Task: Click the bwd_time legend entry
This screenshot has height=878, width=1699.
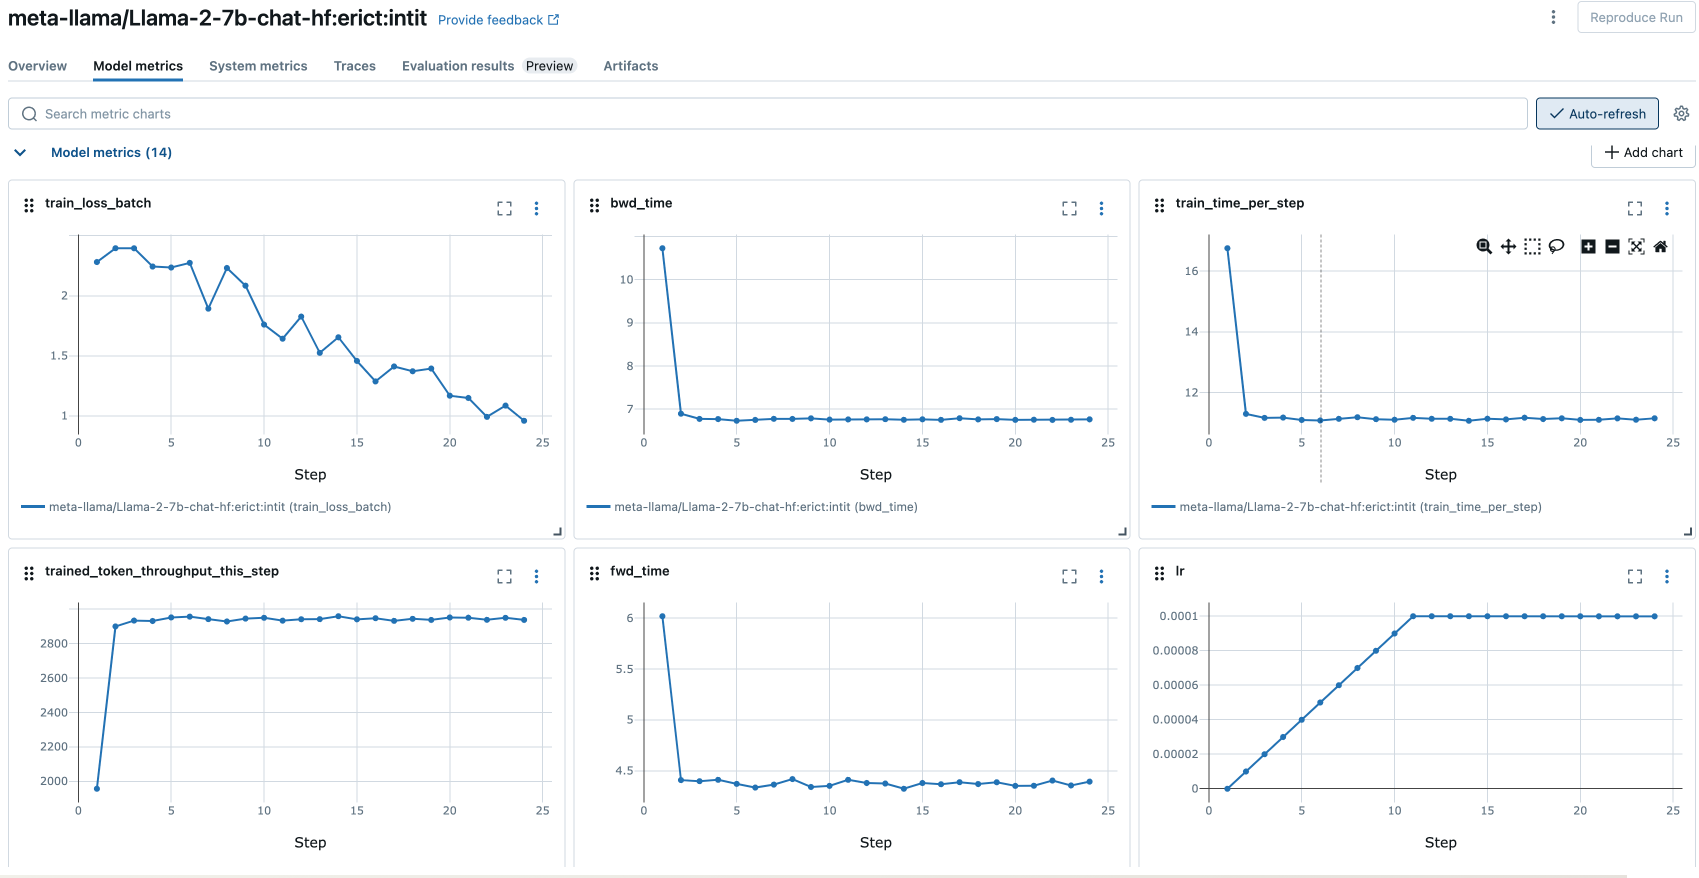Action: coord(752,507)
